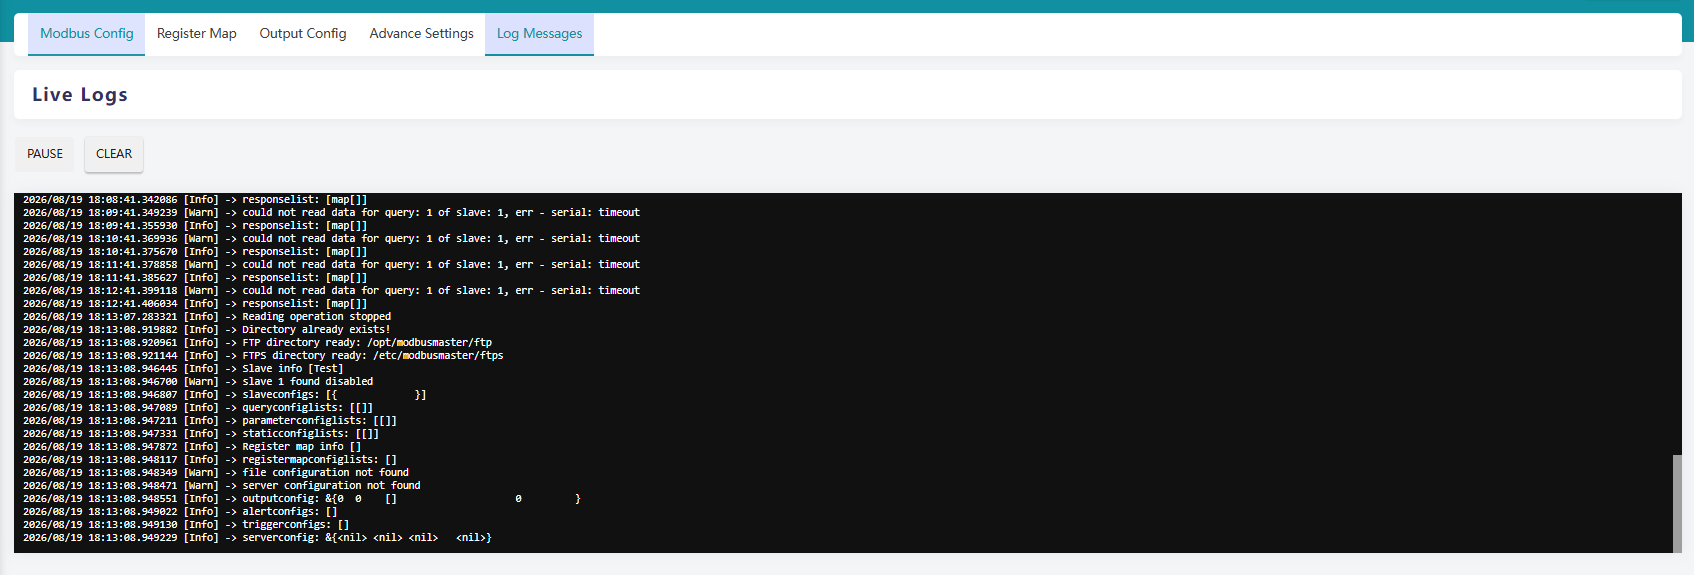Image resolution: width=1694 pixels, height=575 pixels.
Task: Click the 'triggerconfigs: []' log line
Action: click(186, 525)
